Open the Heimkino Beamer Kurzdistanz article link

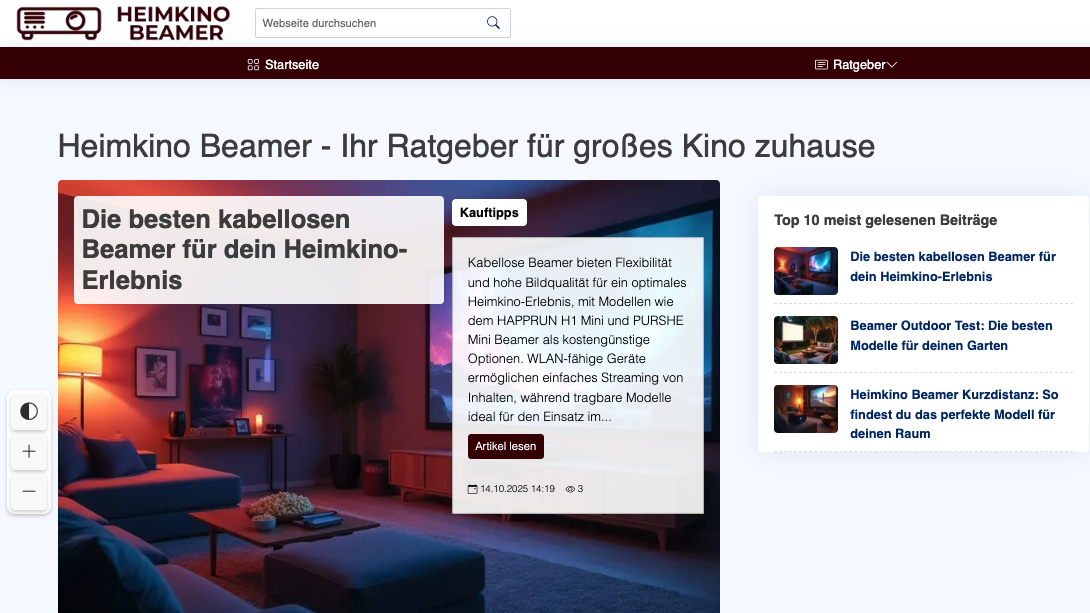952,413
